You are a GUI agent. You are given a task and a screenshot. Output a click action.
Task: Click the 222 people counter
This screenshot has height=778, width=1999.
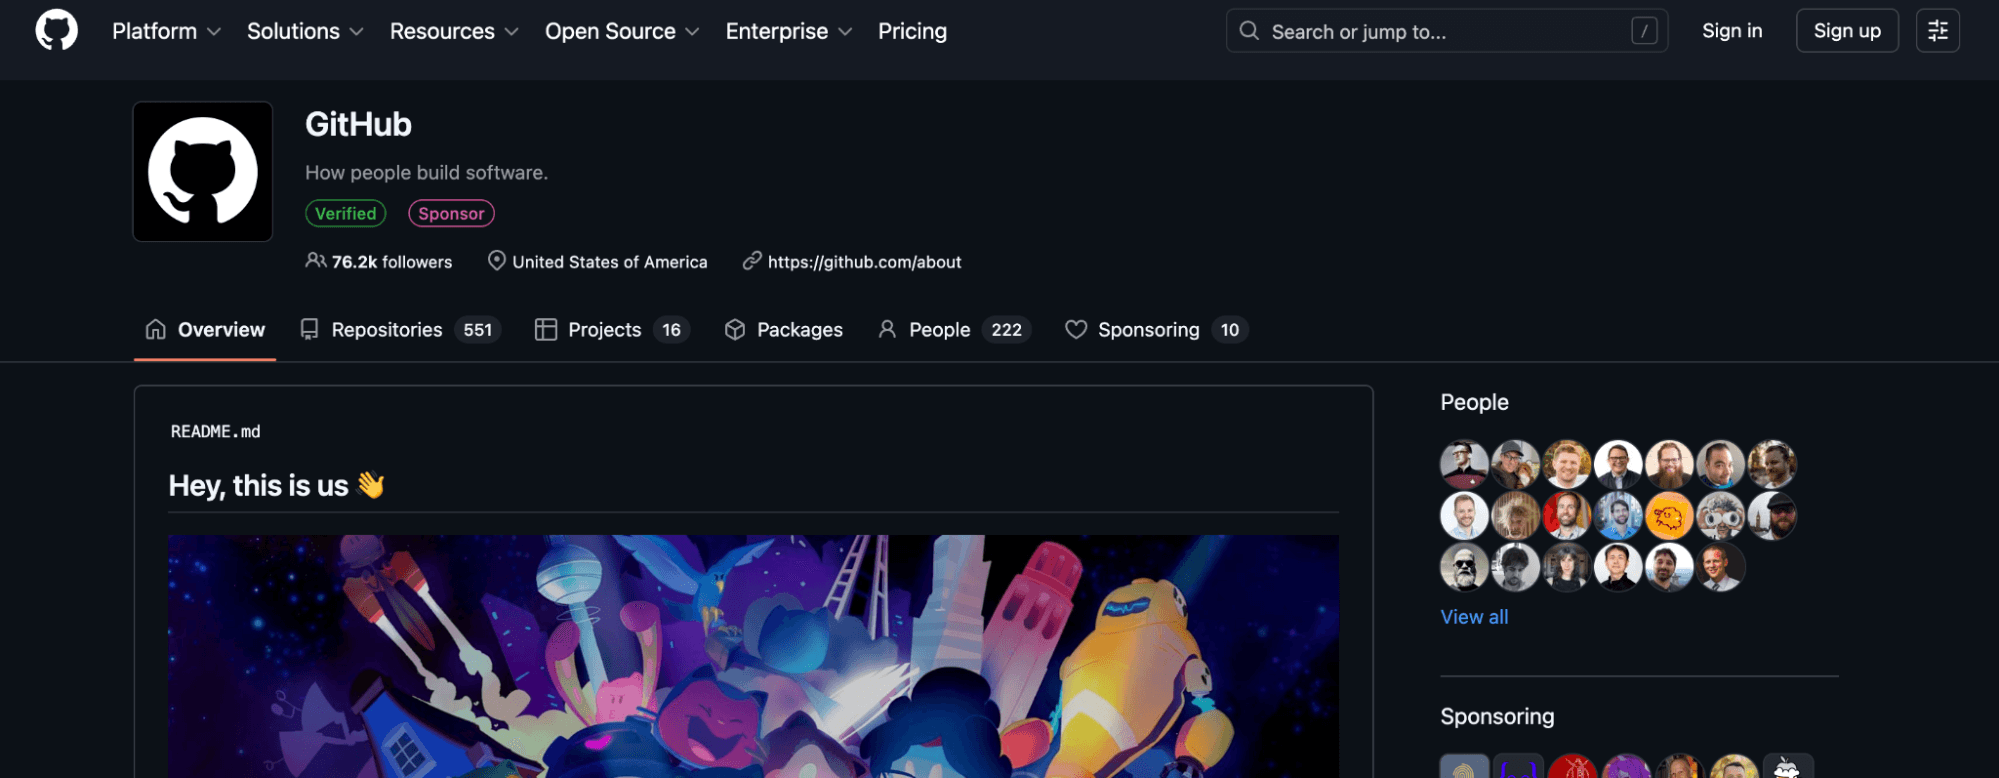[x=1006, y=330]
